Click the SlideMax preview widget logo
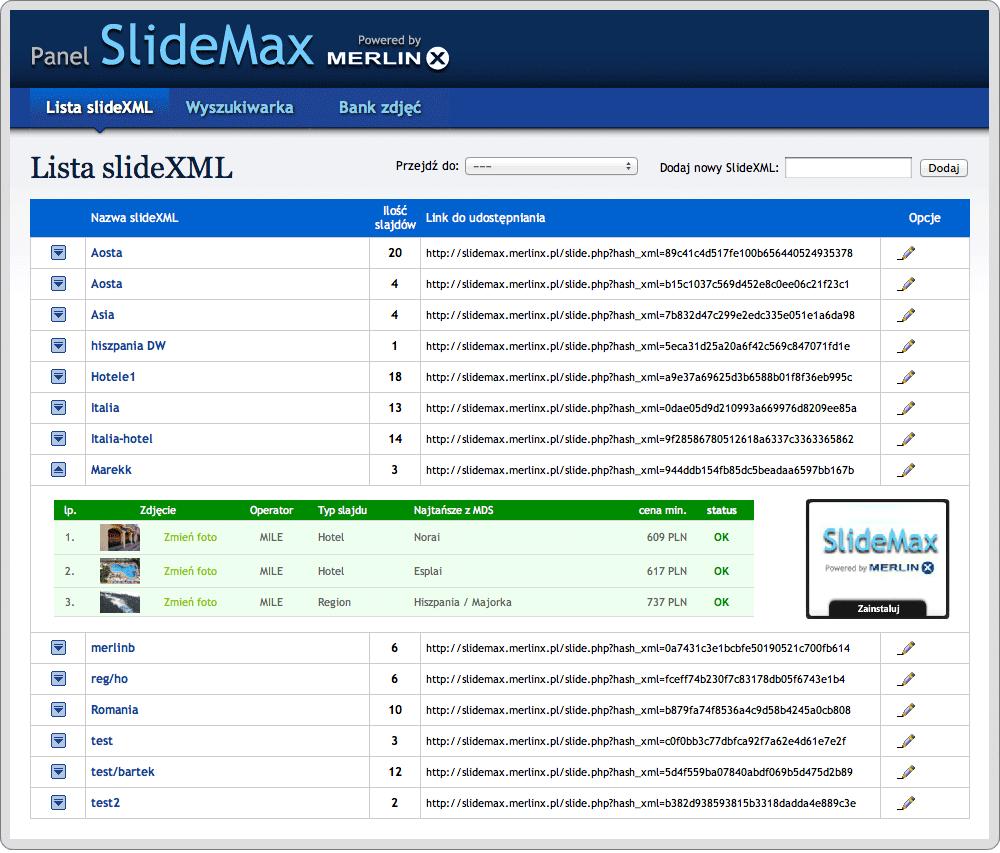 pos(879,550)
